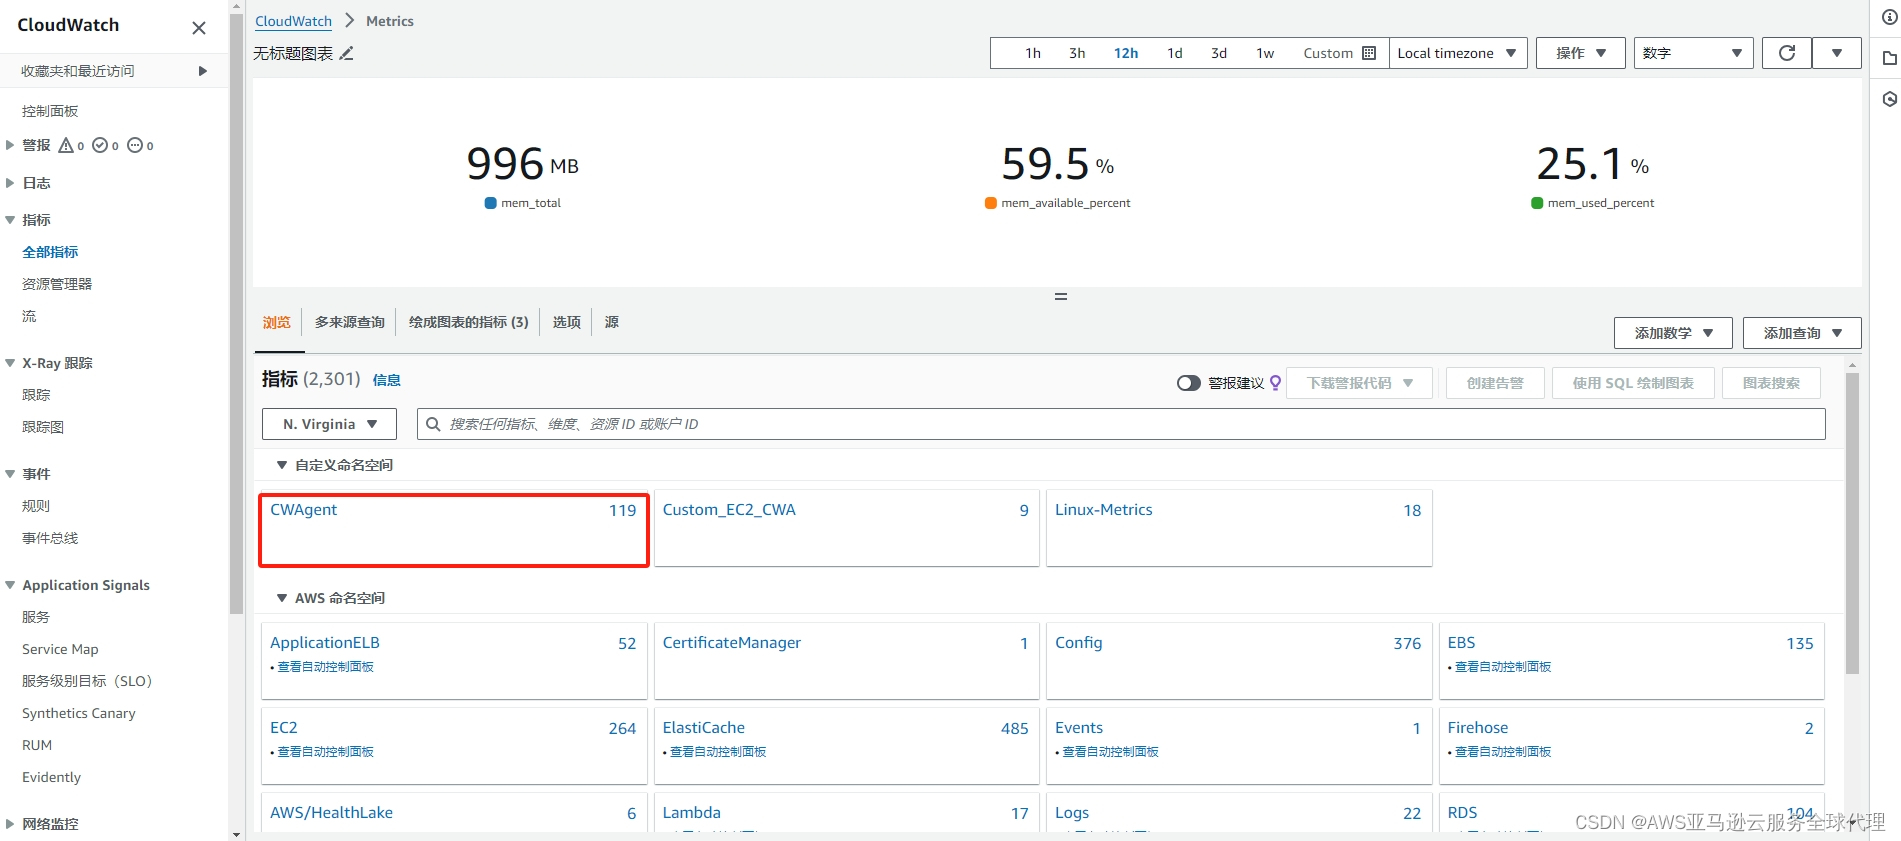The image size is (1901, 841).
Task: Refresh the graph with the reload icon
Action: (1787, 53)
